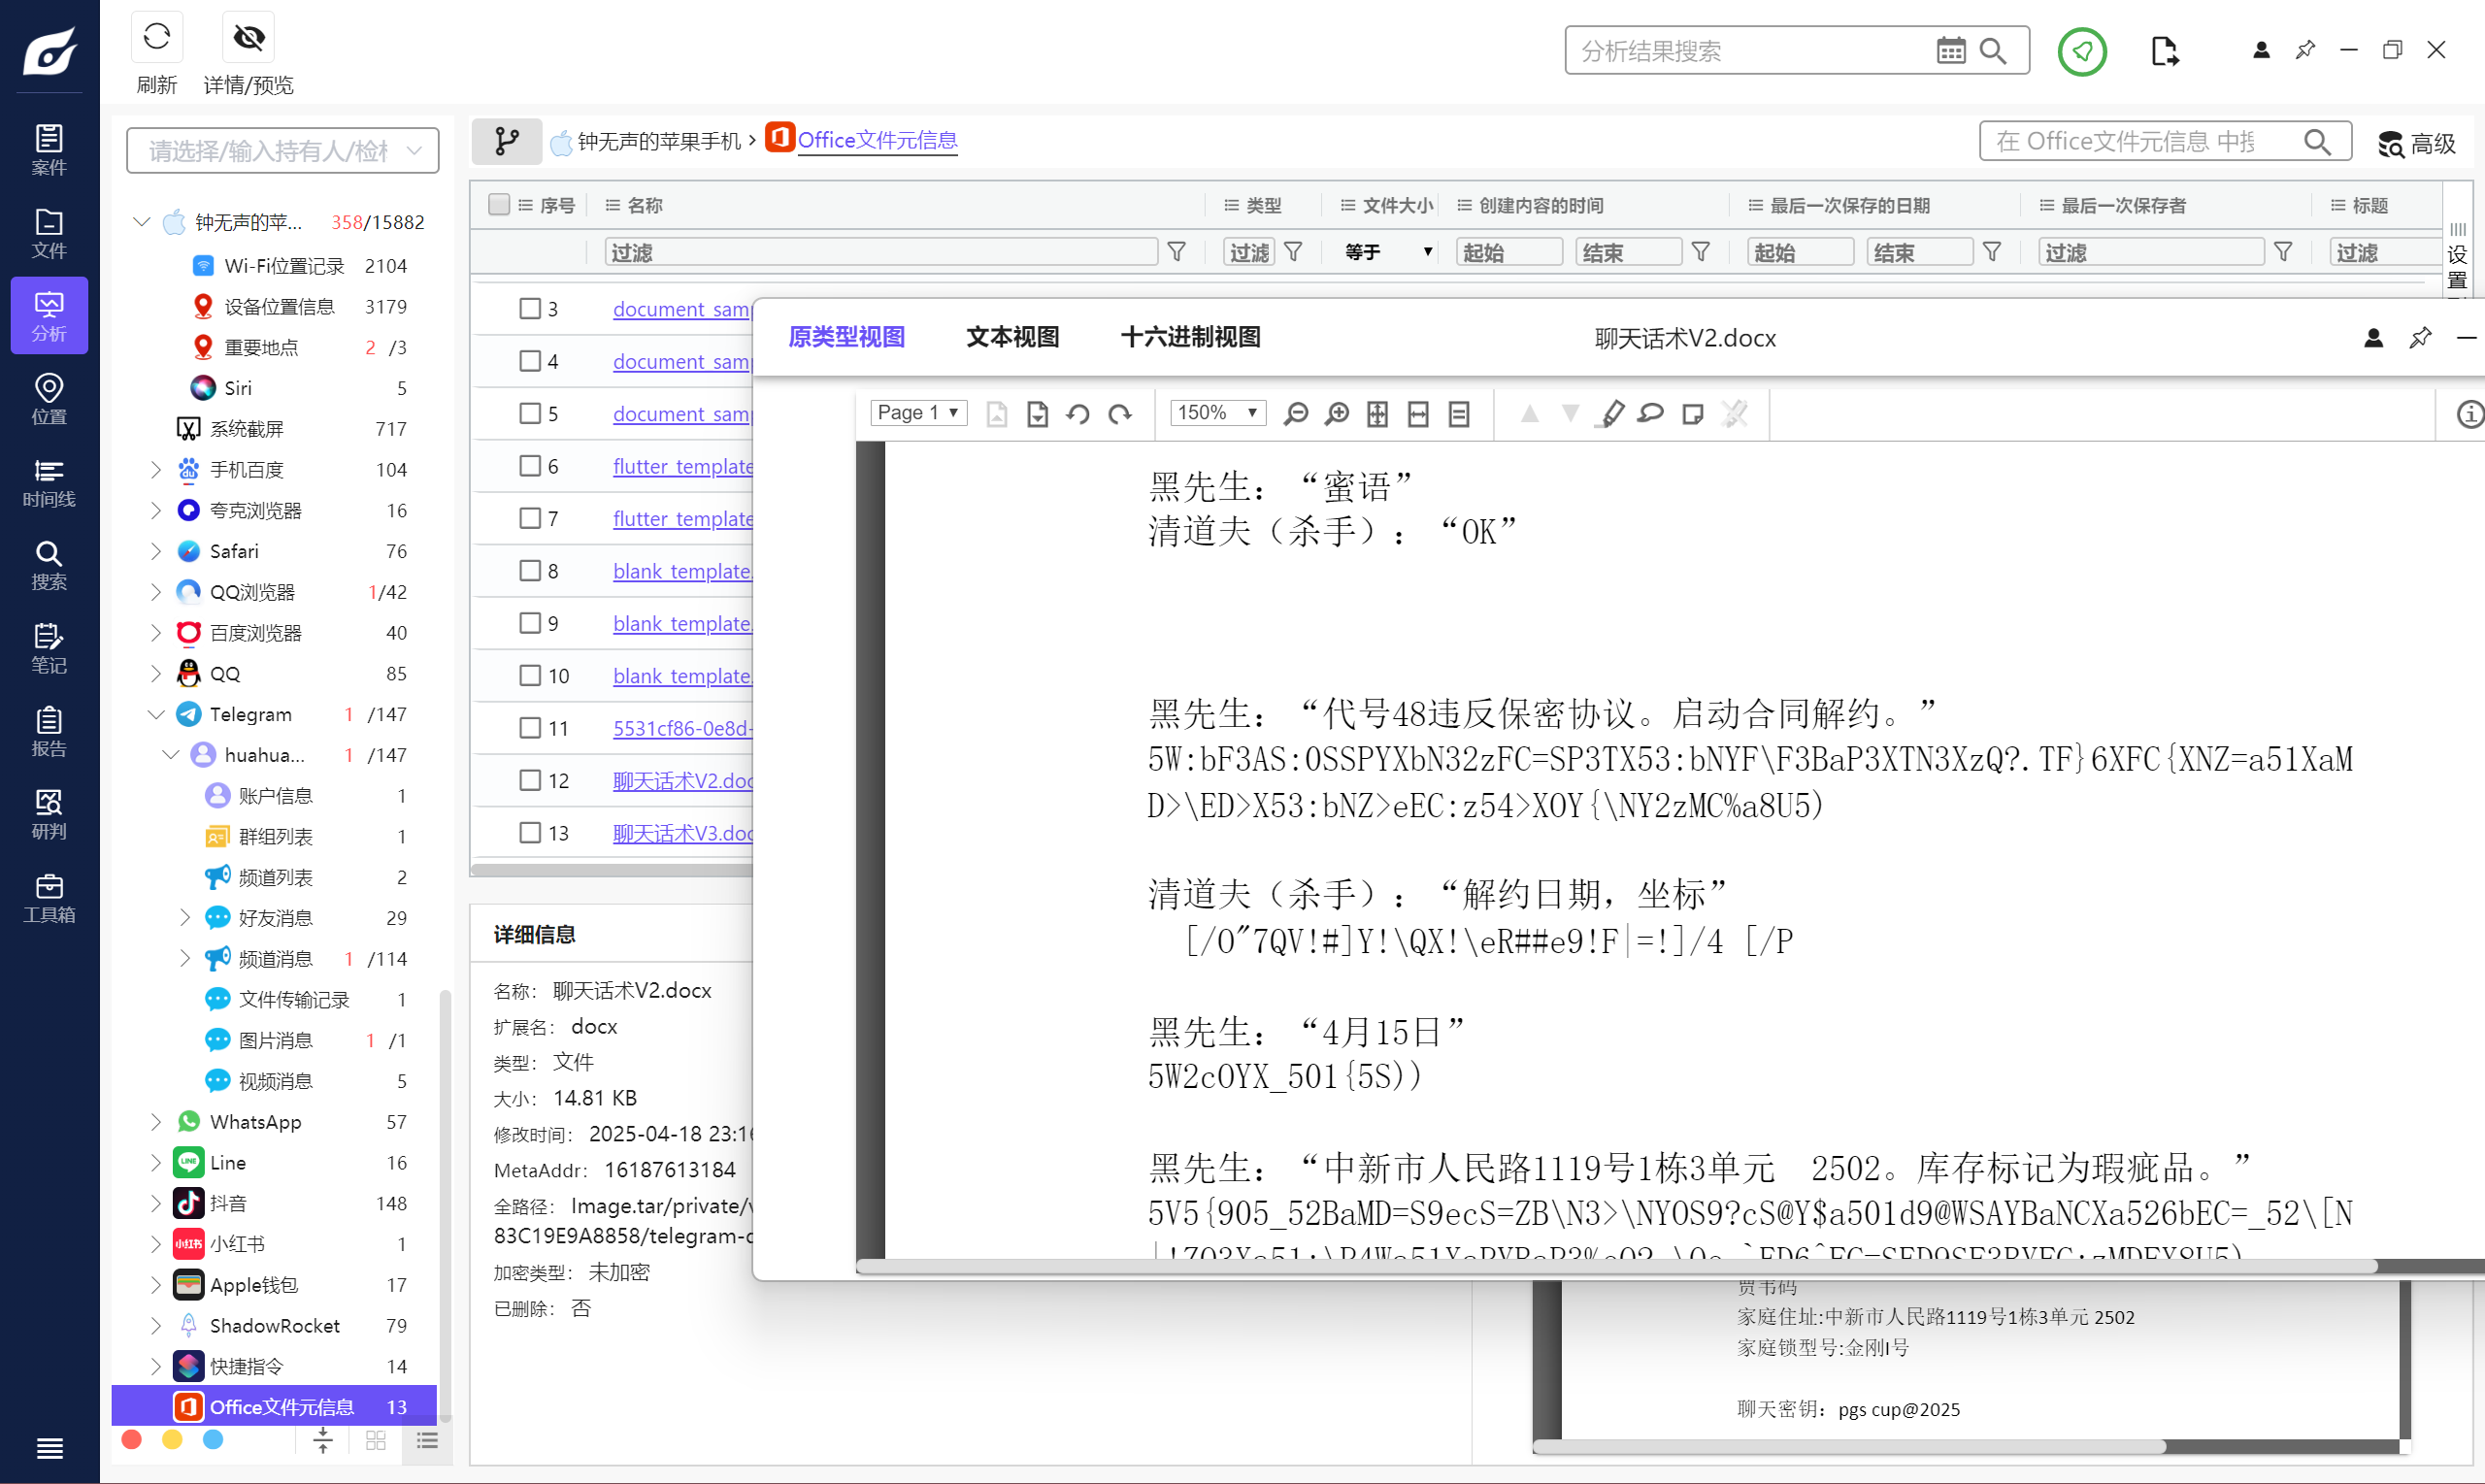Collapse the 钟无声的苹果手机 root node
This screenshot has height=1484, width=2485.
142,222
